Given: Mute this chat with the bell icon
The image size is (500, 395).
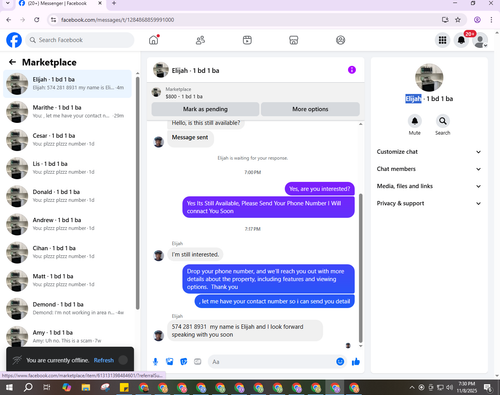Looking at the screenshot, I should point(415,121).
